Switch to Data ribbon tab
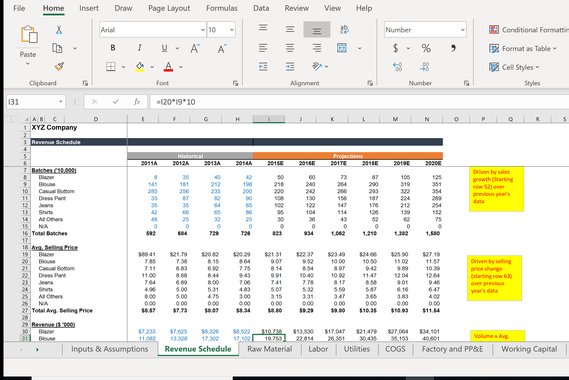This screenshot has height=380, width=569. (261, 8)
